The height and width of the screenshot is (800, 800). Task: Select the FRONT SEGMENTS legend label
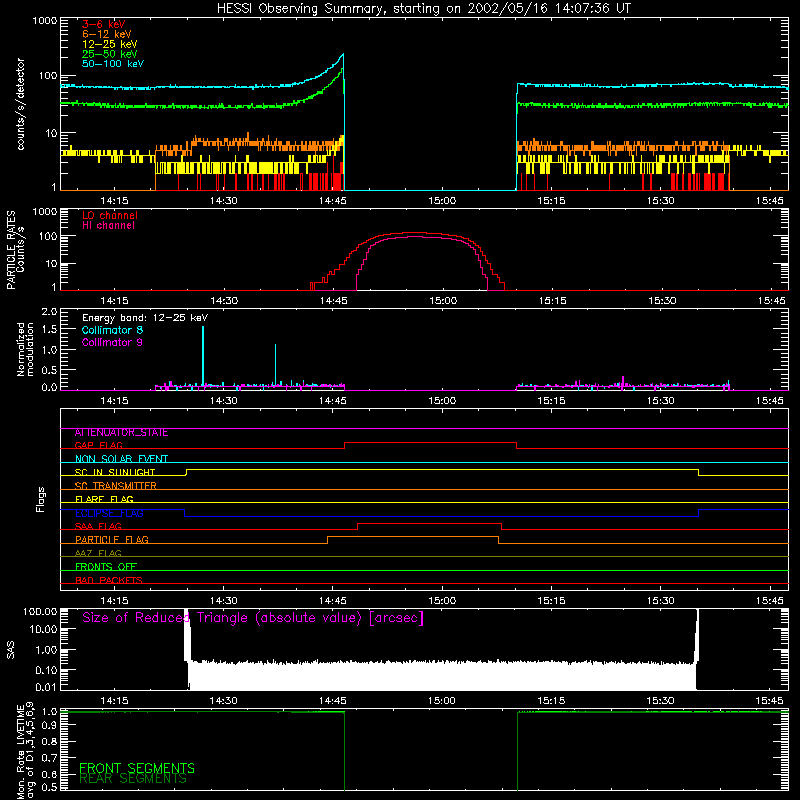[137, 768]
